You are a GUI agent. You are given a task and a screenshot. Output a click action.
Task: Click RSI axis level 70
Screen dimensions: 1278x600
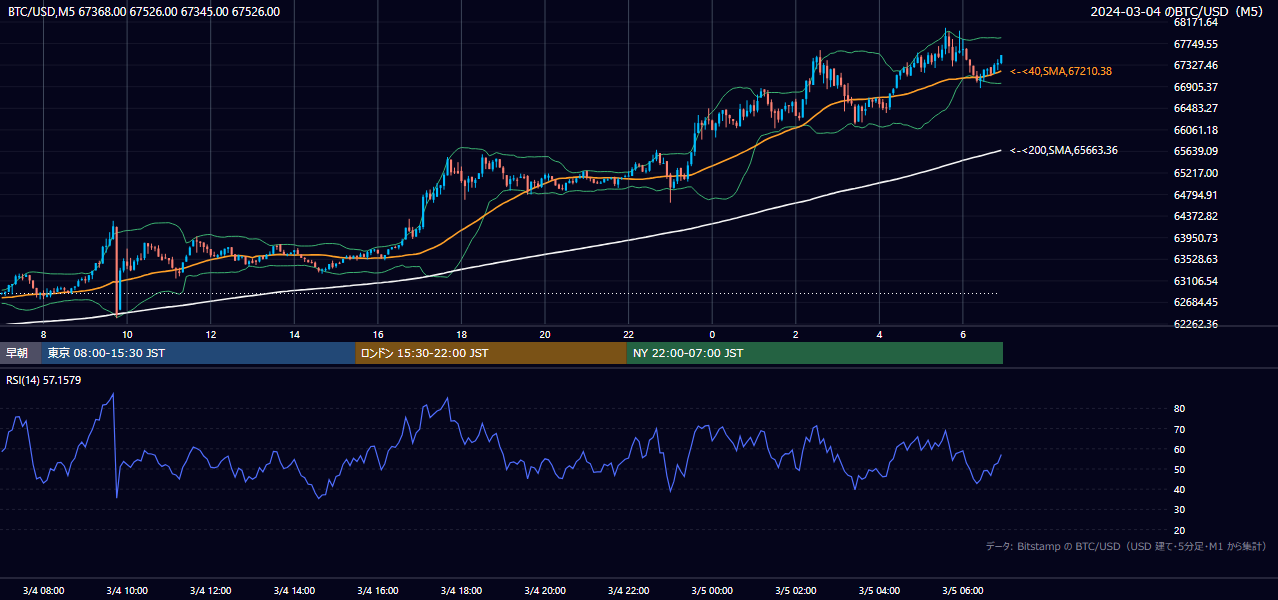click(x=1179, y=429)
